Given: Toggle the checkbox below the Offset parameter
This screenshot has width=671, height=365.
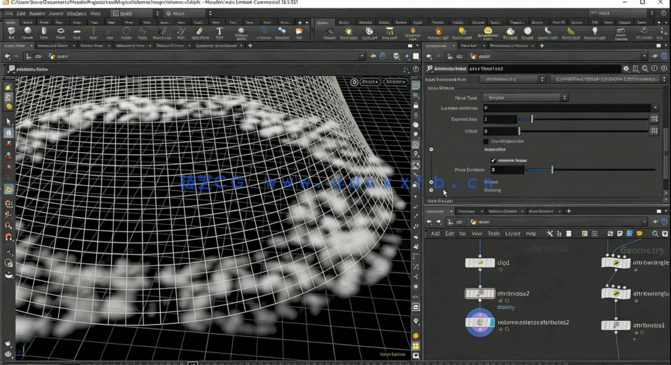Looking at the screenshot, I should pyautogui.click(x=486, y=141).
